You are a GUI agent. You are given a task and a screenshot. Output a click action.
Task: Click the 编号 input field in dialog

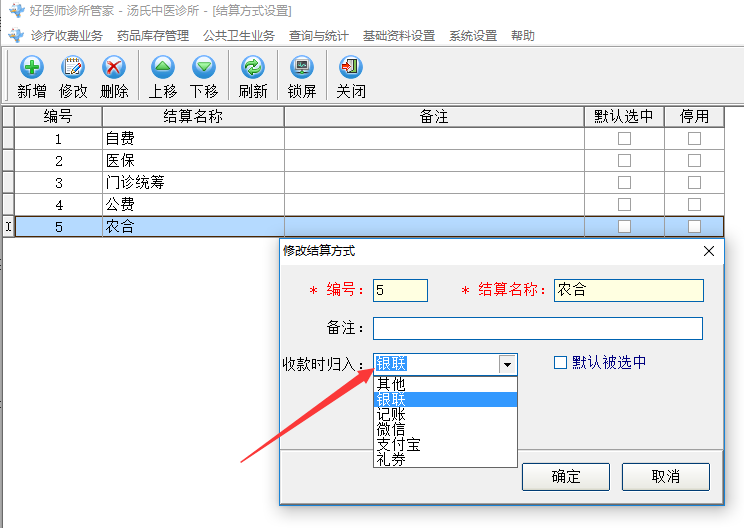pyautogui.click(x=400, y=290)
